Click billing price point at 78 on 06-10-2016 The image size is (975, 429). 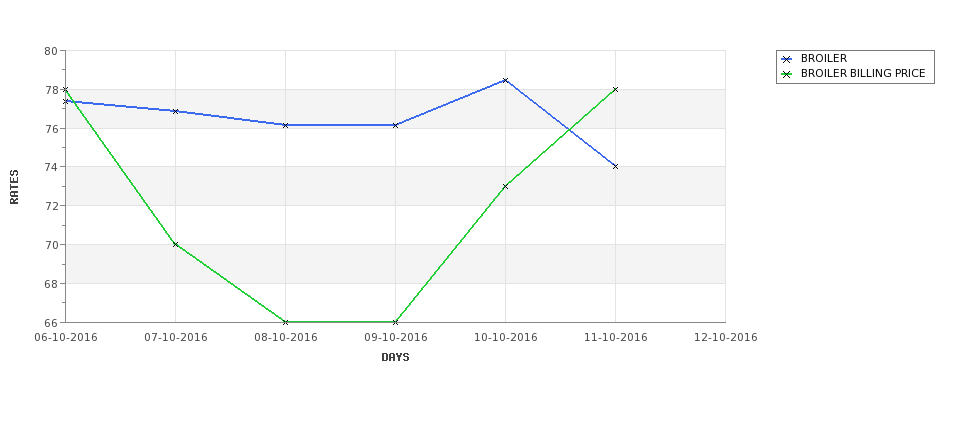(65, 90)
